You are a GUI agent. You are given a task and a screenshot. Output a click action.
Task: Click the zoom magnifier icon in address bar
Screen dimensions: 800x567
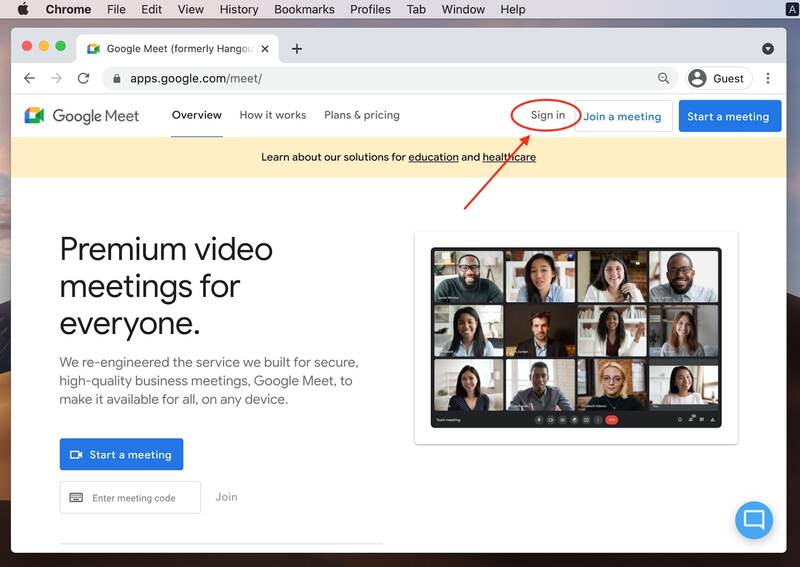point(663,78)
